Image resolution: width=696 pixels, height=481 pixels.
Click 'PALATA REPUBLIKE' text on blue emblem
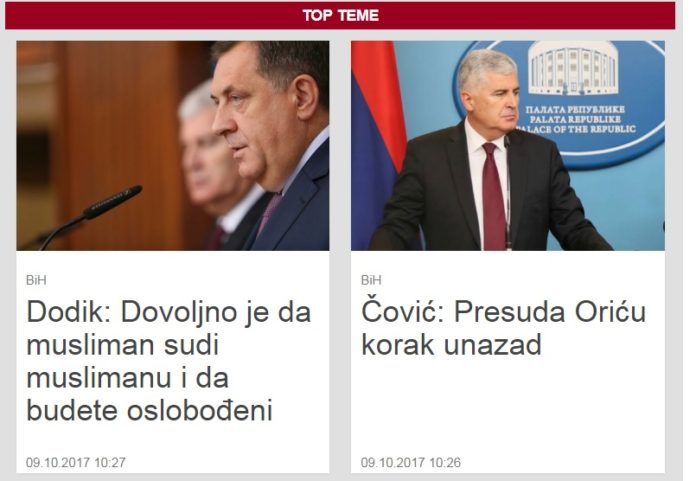tap(575, 119)
